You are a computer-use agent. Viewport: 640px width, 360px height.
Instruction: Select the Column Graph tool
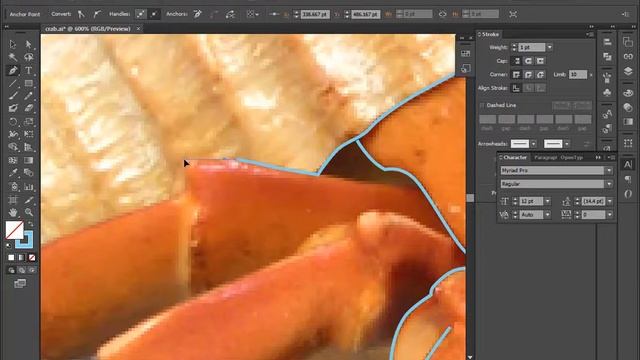29,187
